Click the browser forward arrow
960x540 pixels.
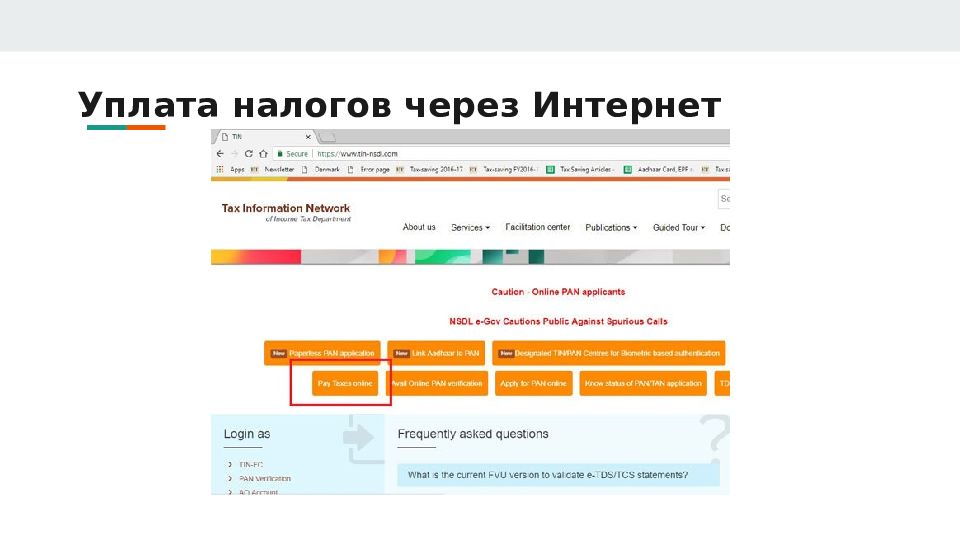point(234,154)
